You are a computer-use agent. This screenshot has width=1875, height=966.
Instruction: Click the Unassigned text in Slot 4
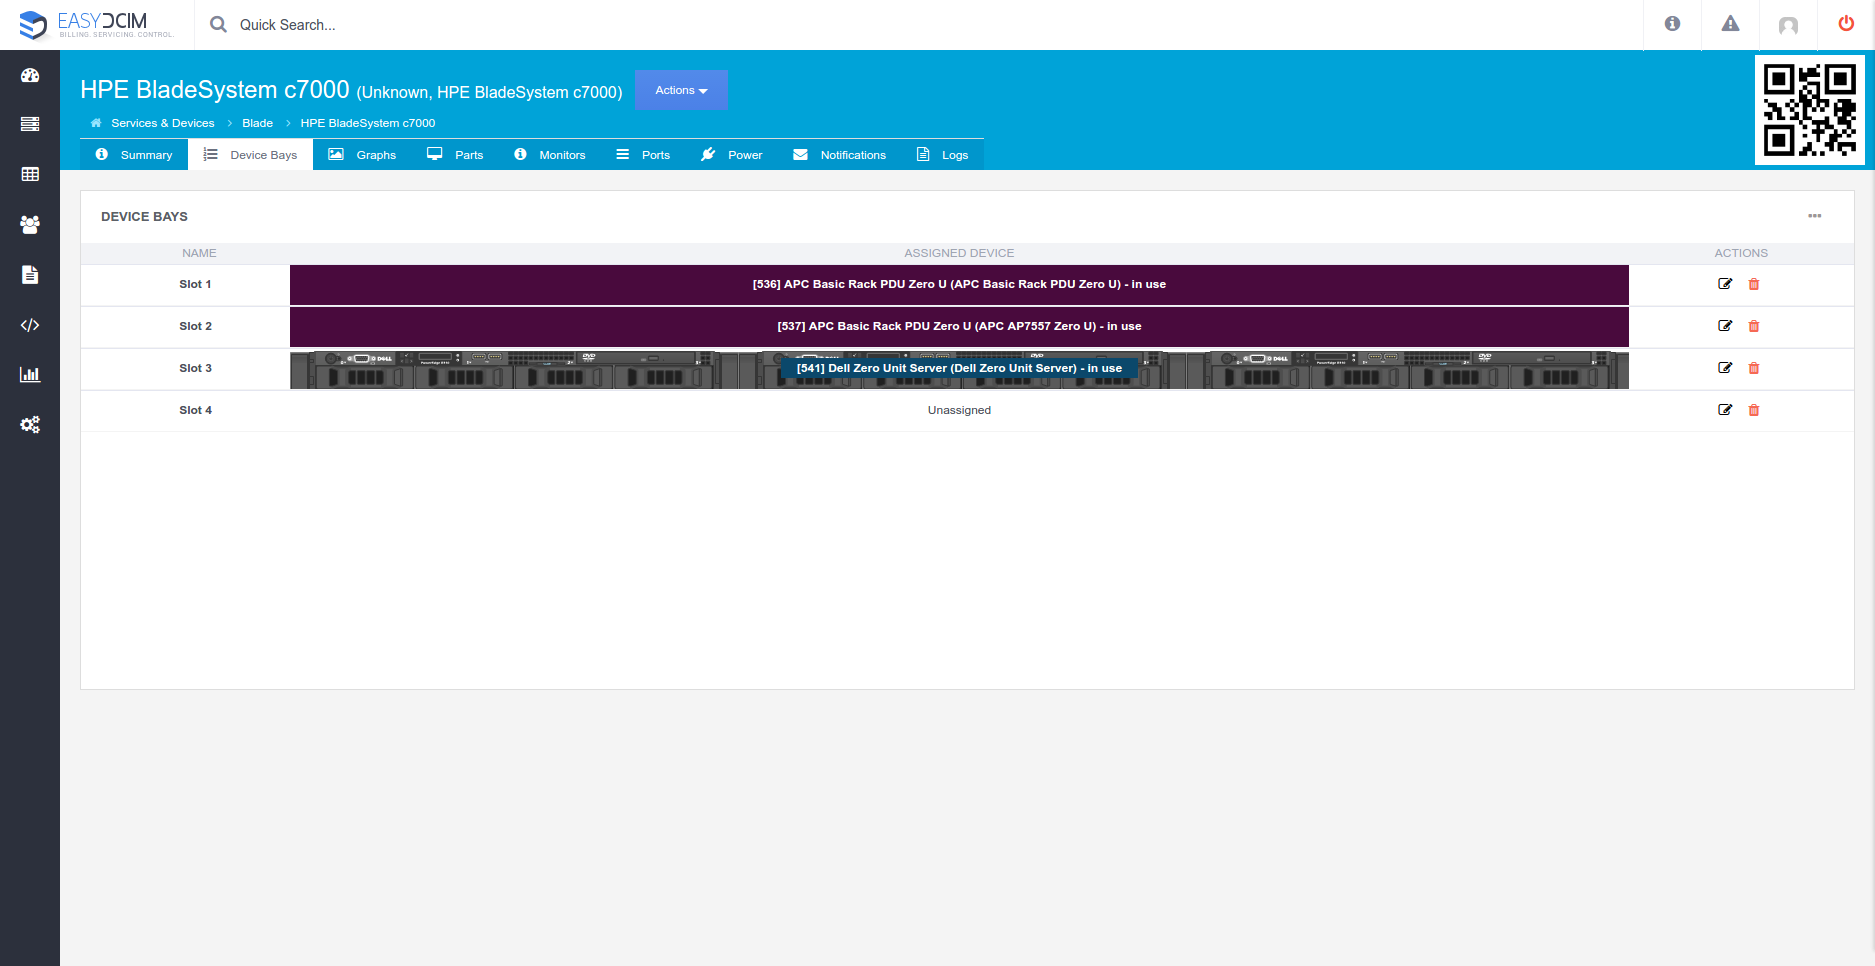959,410
